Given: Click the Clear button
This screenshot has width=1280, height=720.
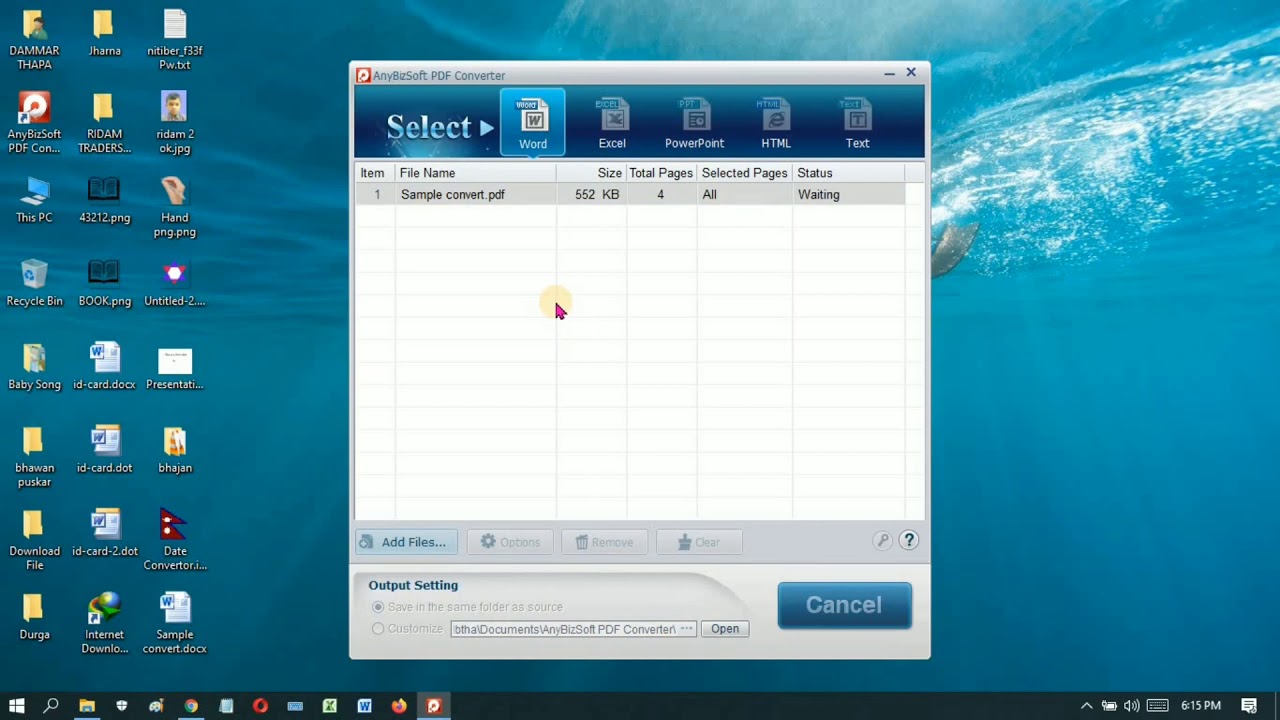Looking at the screenshot, I should pyautogui.click(x=699, y=542).
